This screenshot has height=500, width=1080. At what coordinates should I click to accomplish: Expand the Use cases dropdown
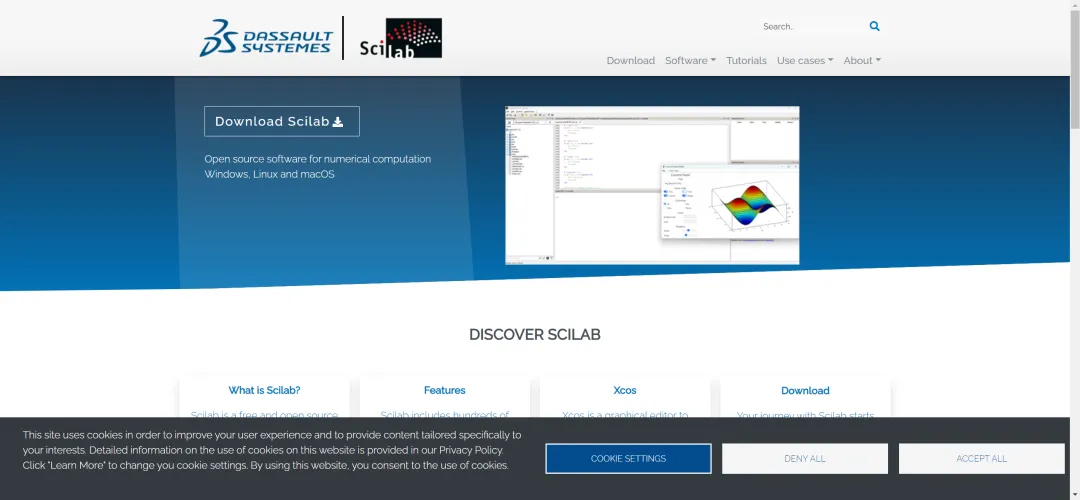(804, 61)
